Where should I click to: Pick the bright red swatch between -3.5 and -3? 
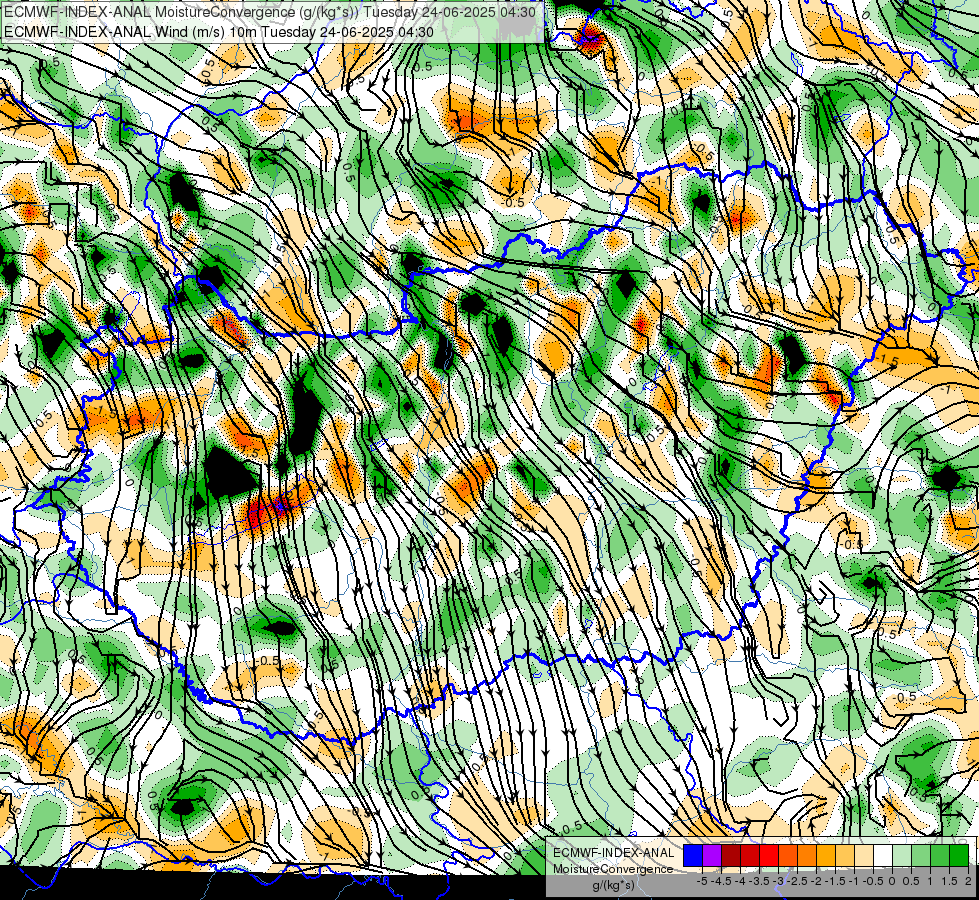pos(769,856)
